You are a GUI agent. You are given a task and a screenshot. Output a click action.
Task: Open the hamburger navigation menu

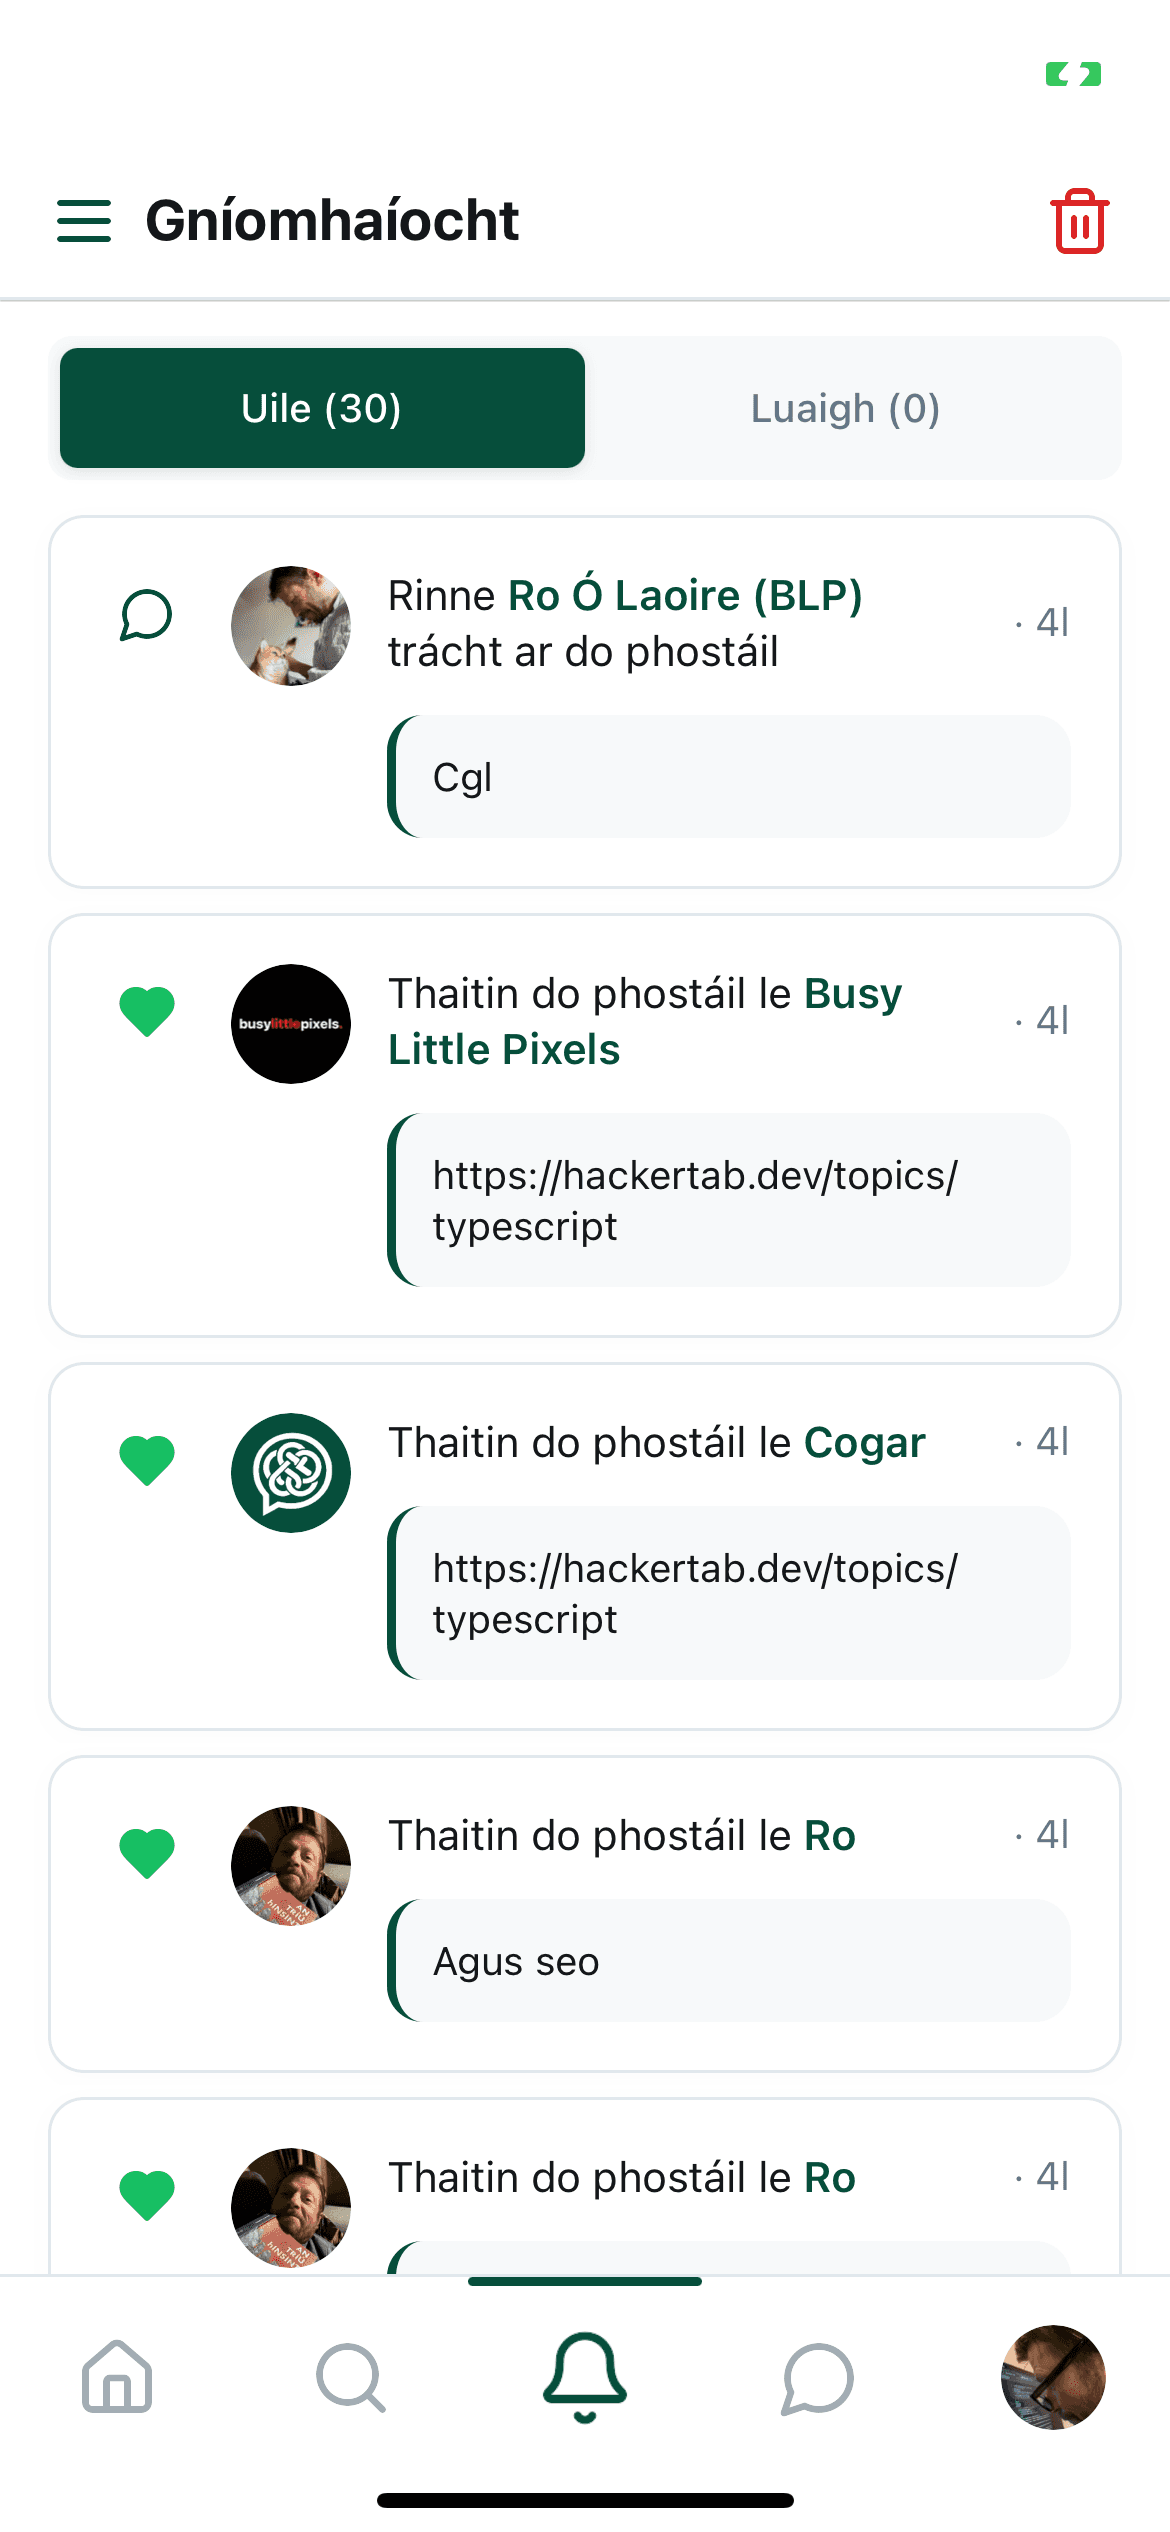[x=84, y=220]
